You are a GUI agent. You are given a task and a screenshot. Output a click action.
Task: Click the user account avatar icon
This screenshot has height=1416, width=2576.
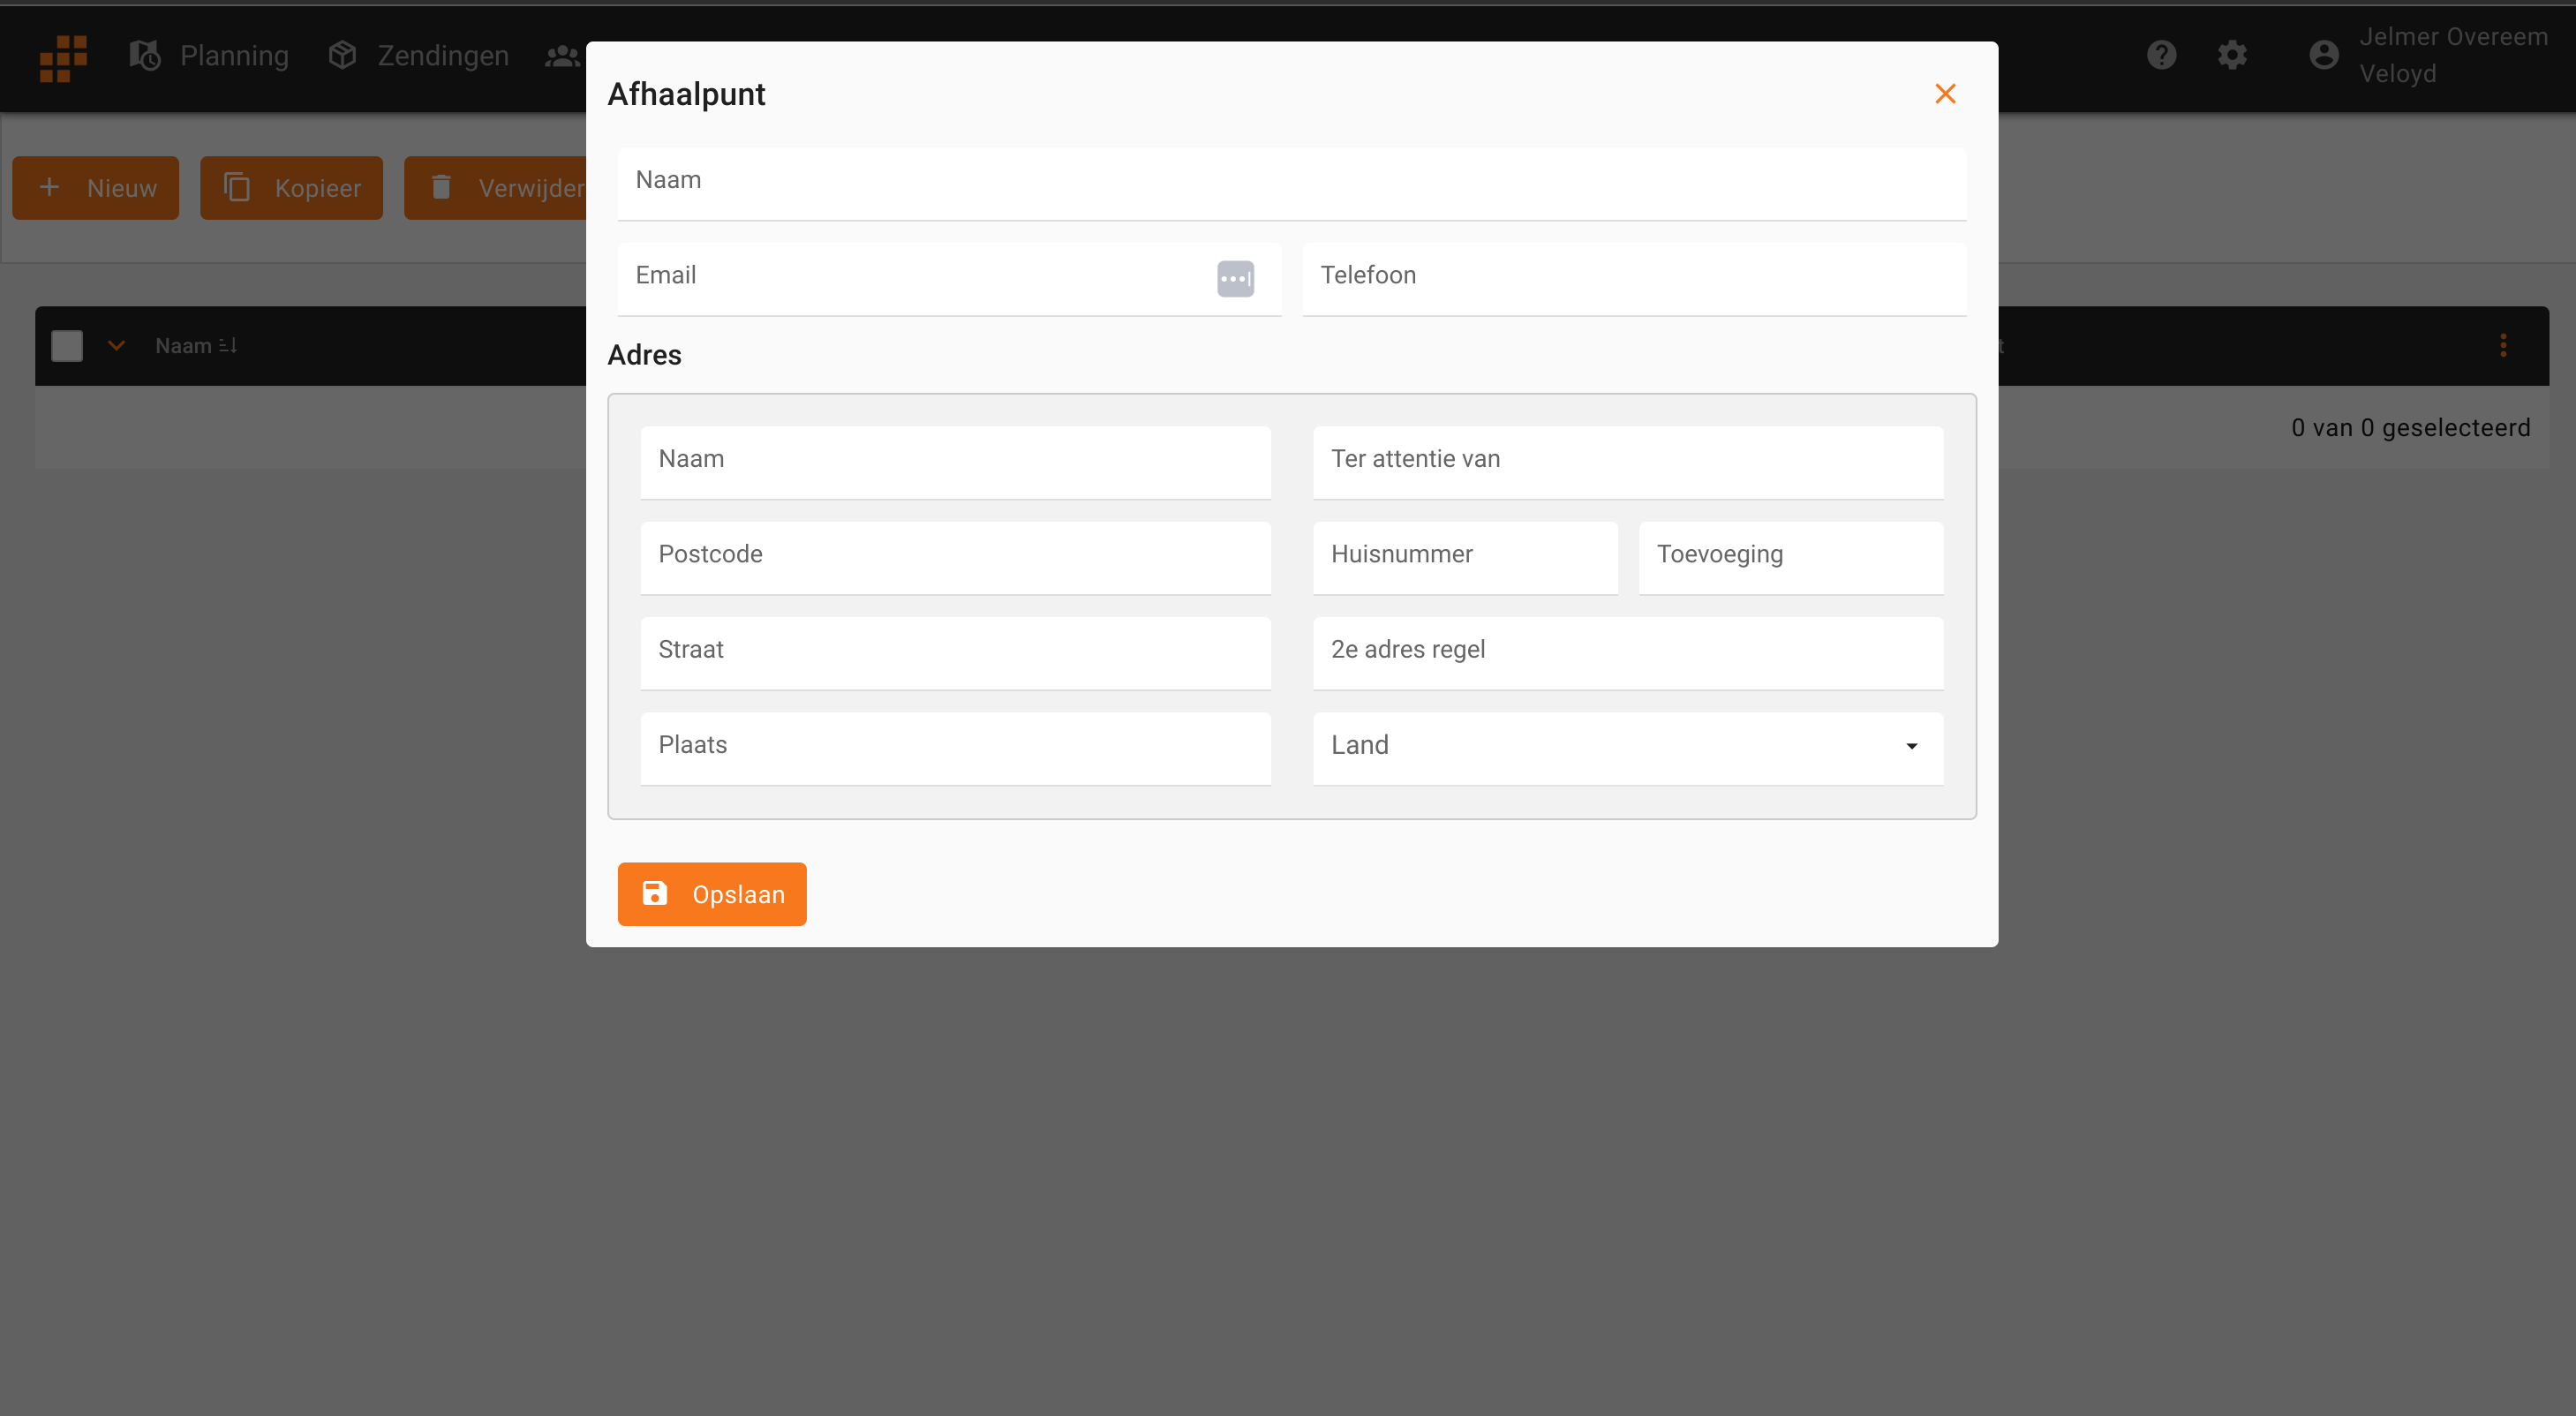pyautogui.click(x=2324, y=55)
